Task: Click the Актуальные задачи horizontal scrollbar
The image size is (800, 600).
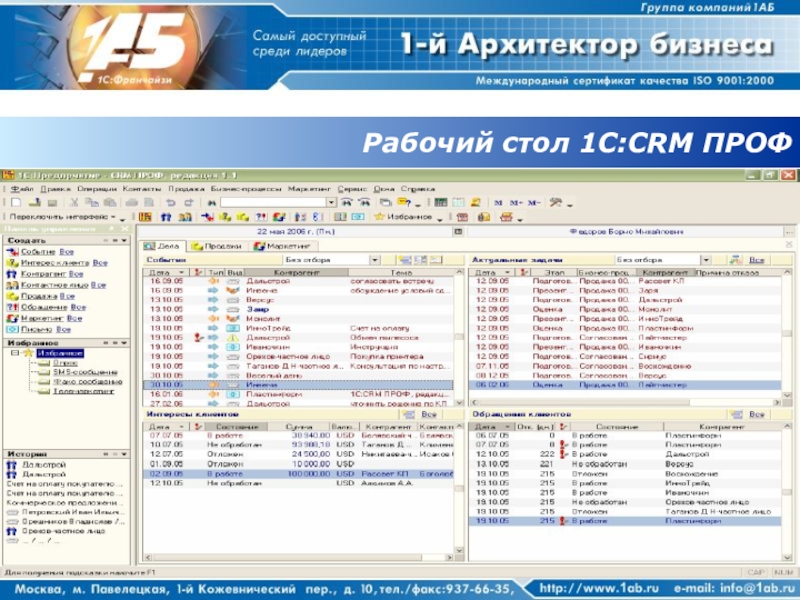Action: click(625, 403)
